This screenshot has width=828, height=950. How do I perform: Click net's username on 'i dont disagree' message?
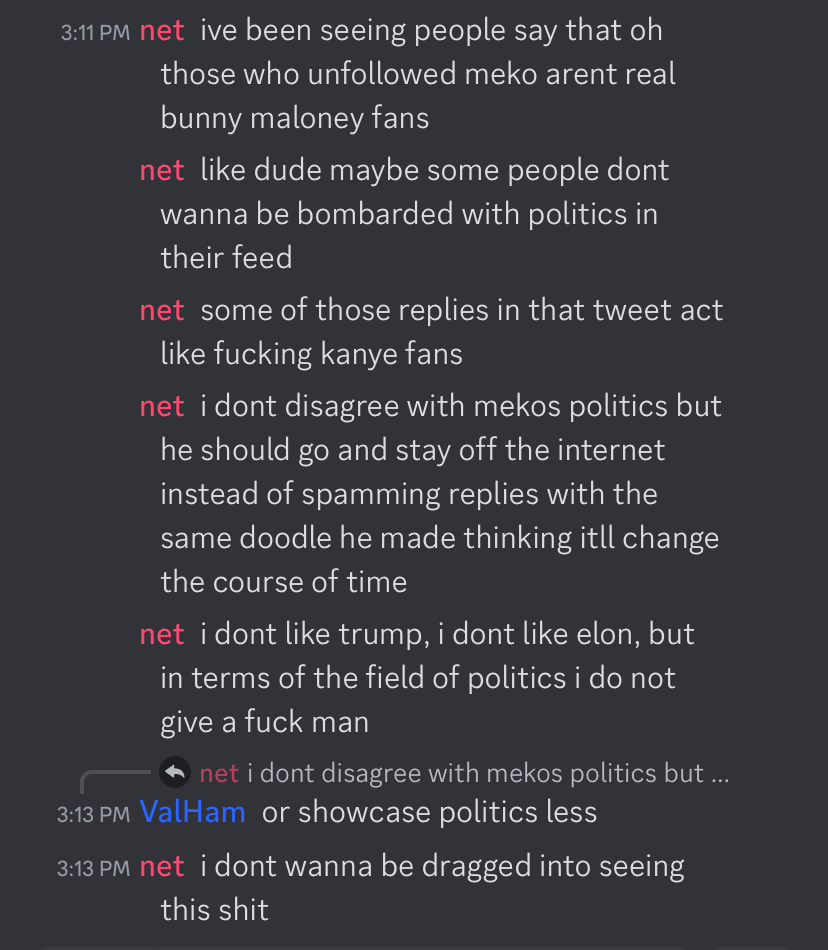click(x=162, y=407)
